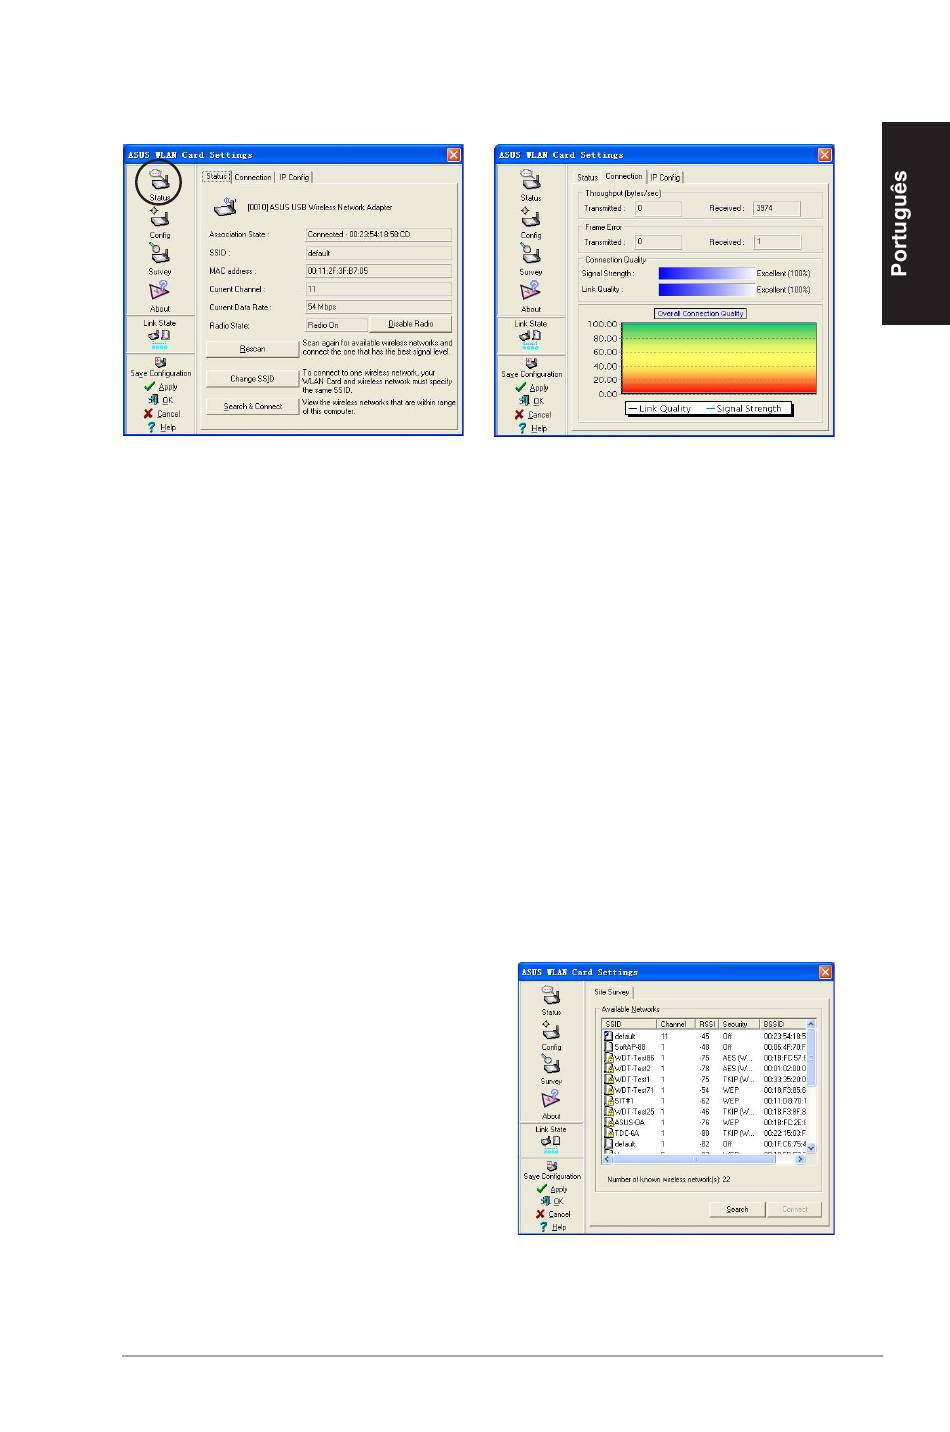Viewport: 950px width, 1432px height.
Task: Click the OK item in the Status window
Action: point(160,400)
